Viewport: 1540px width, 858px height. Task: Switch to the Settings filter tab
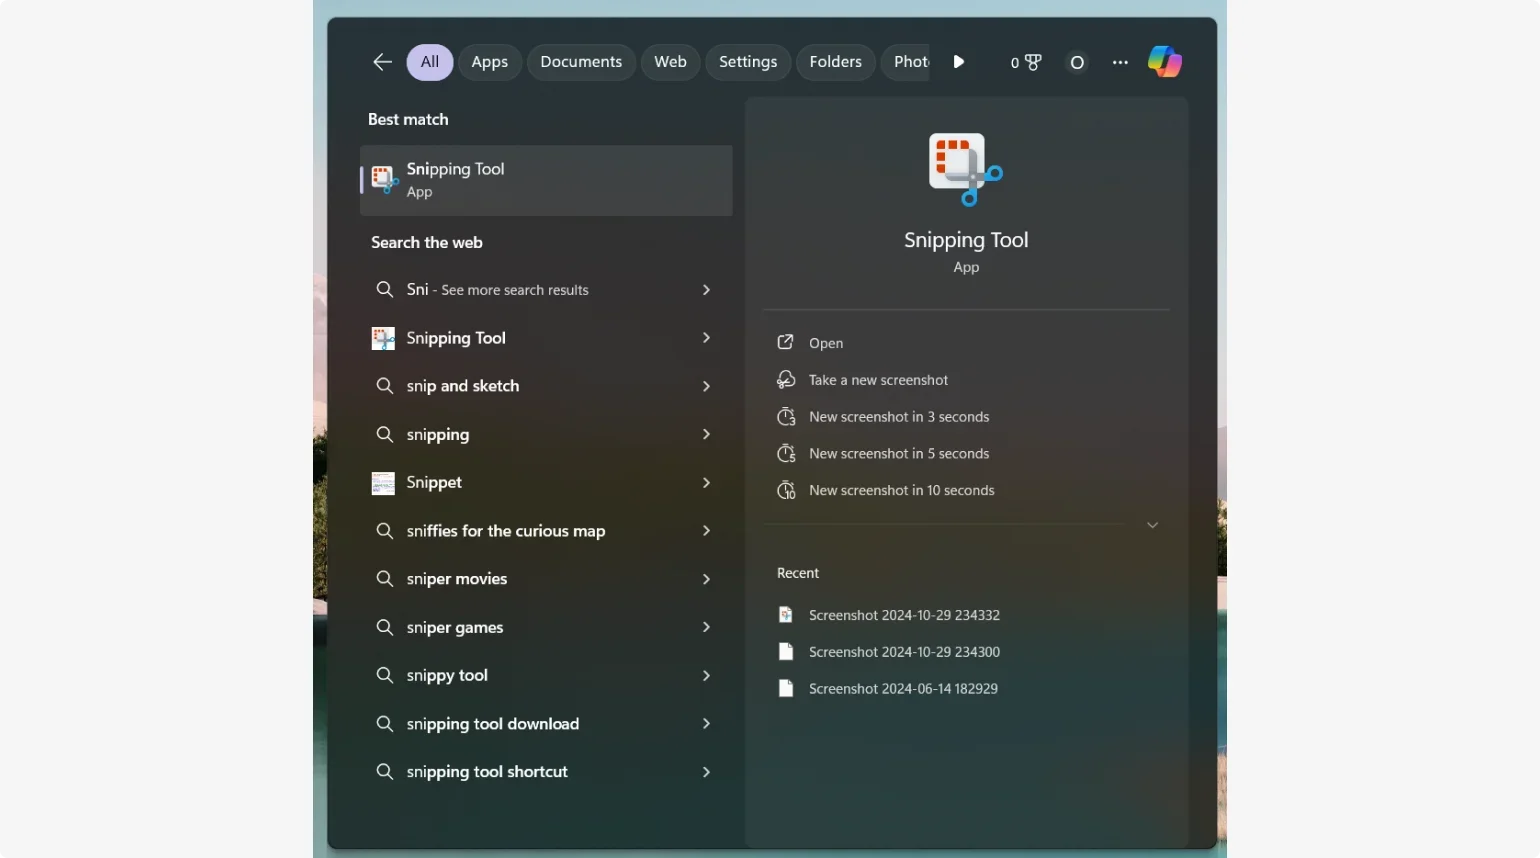[x=748, y=62]
